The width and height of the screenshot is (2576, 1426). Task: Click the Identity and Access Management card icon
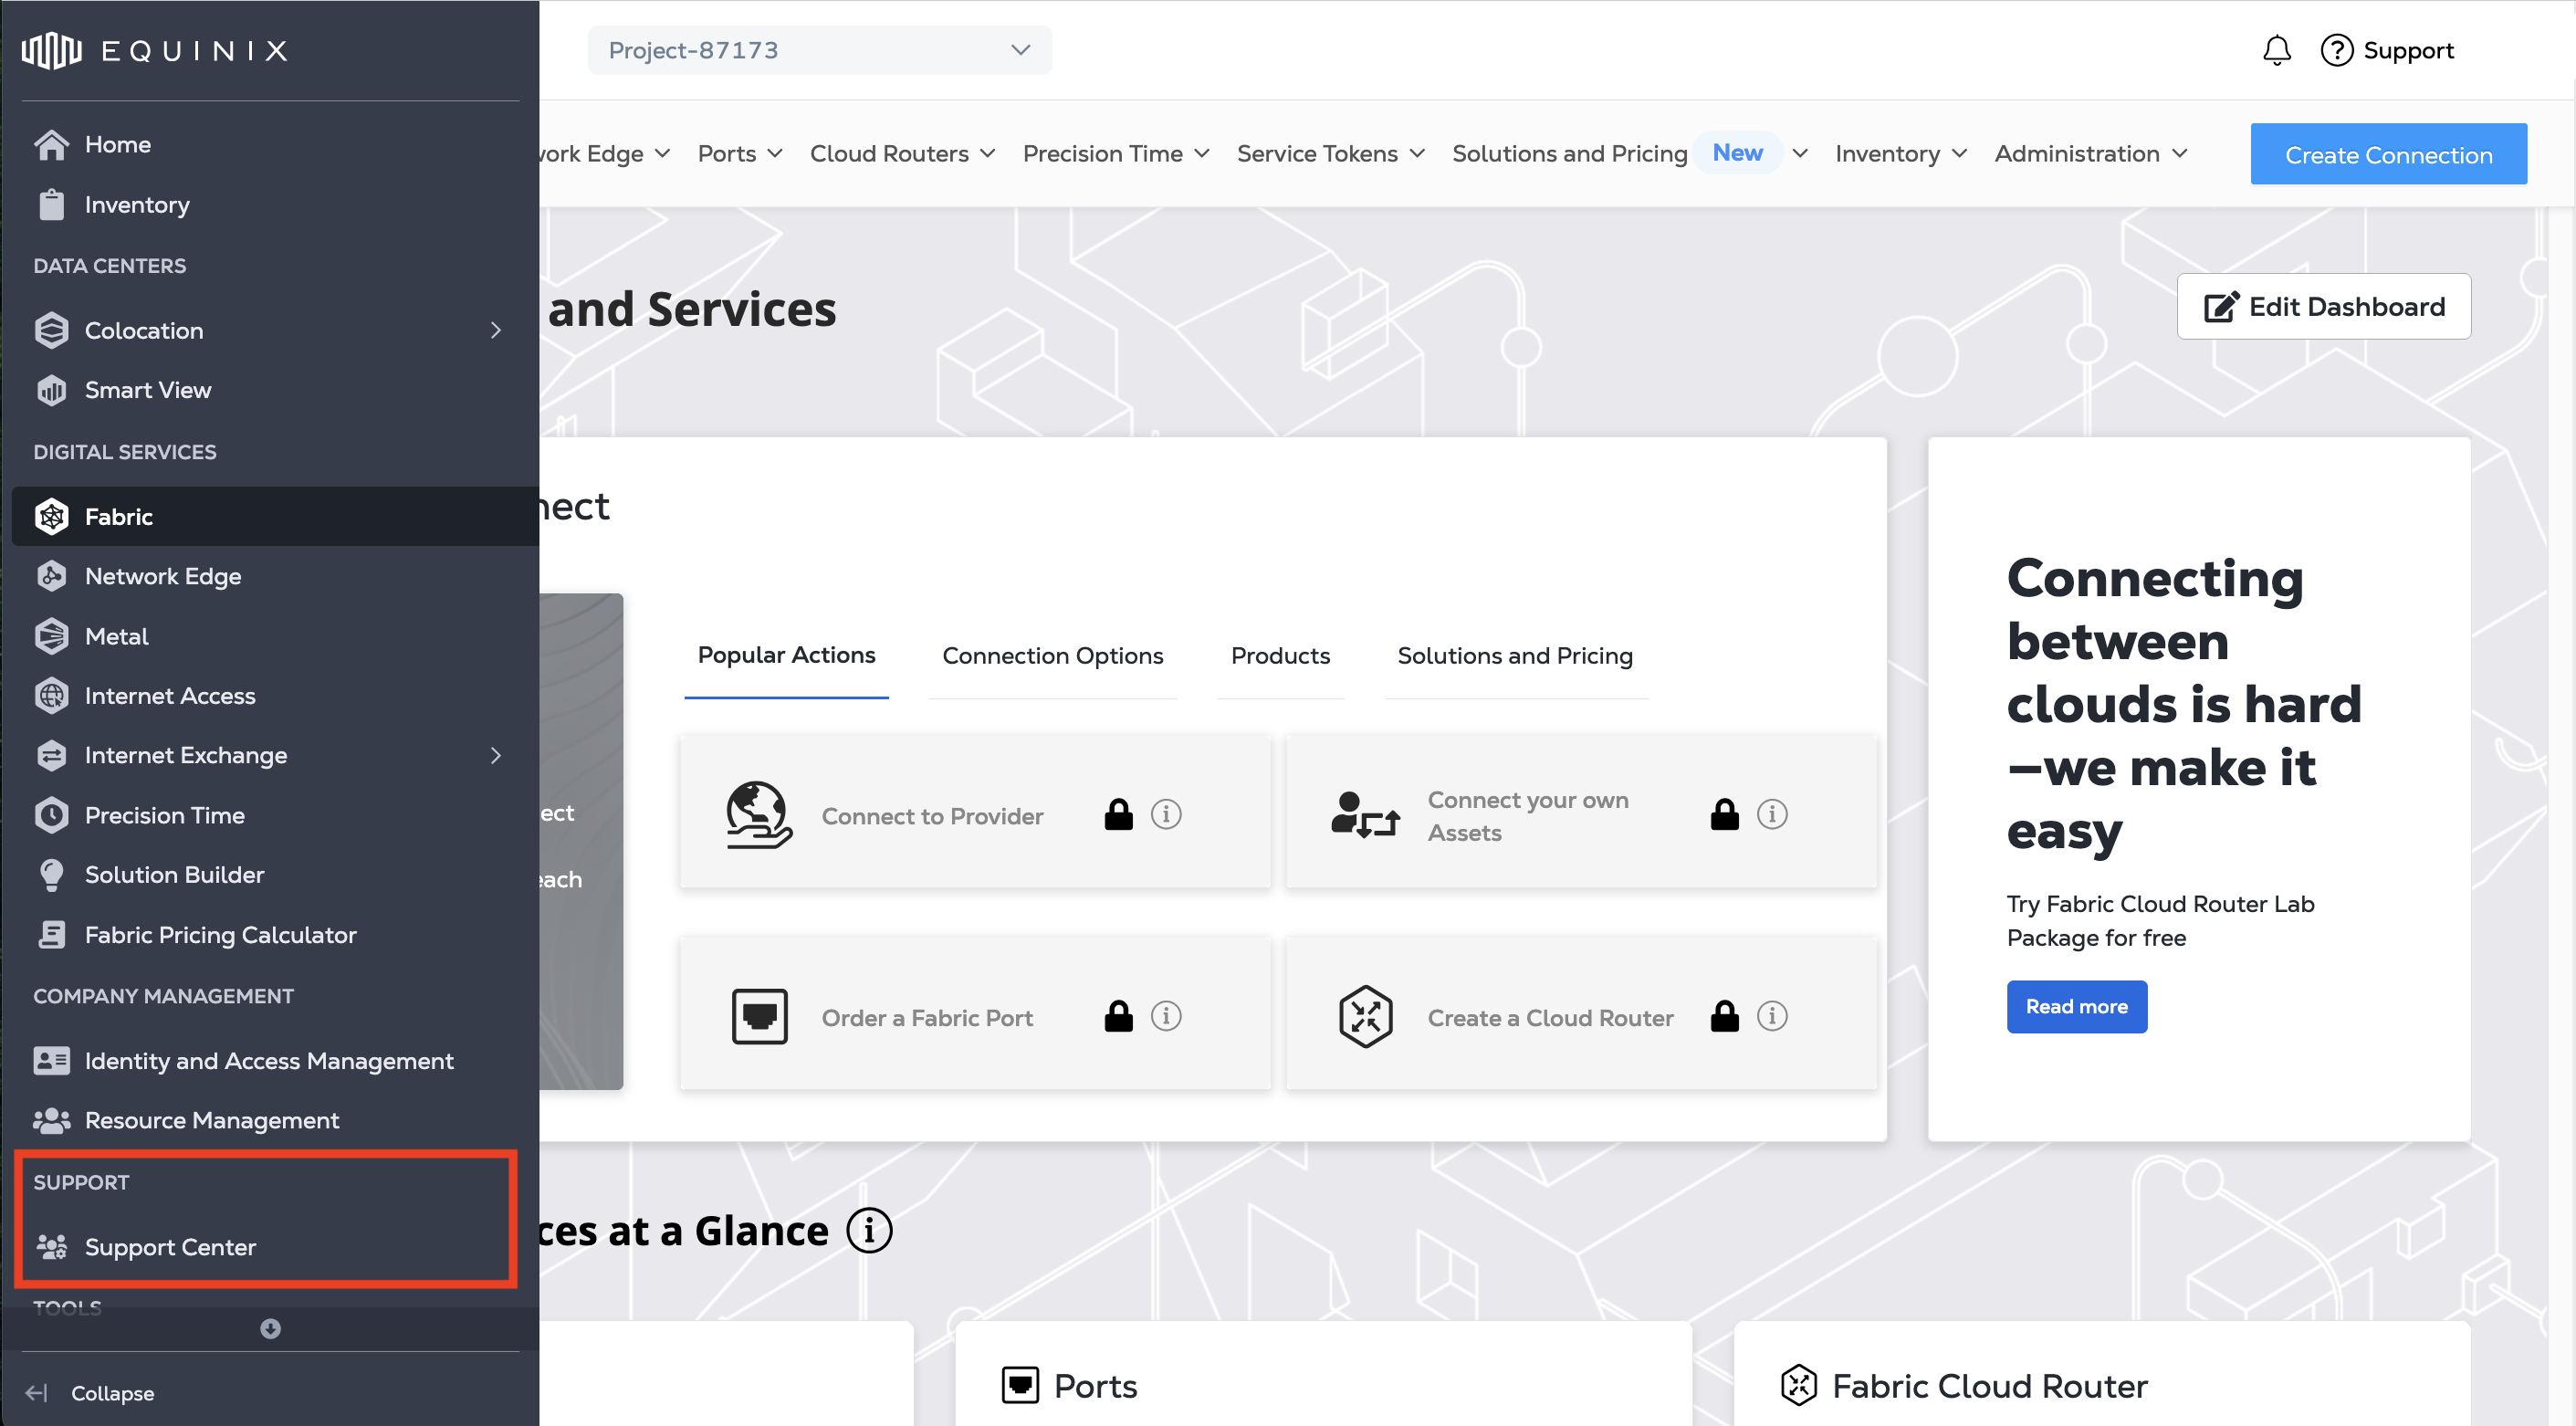pyautogui.click(x=51, y=1060)
